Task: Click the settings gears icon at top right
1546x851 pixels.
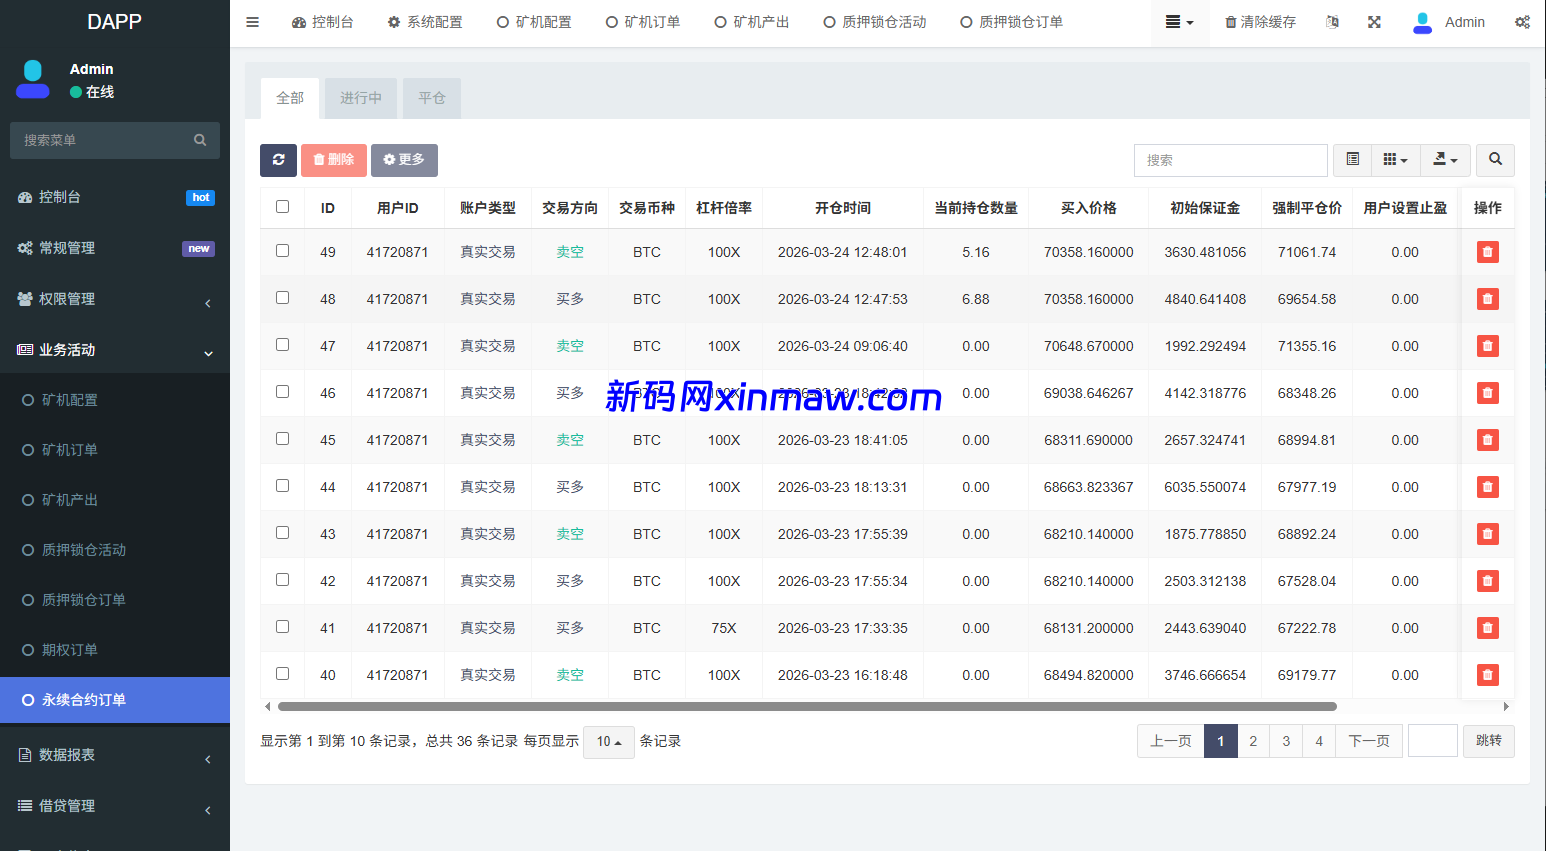Action: pyautogui.click(x=1521, y=22)
